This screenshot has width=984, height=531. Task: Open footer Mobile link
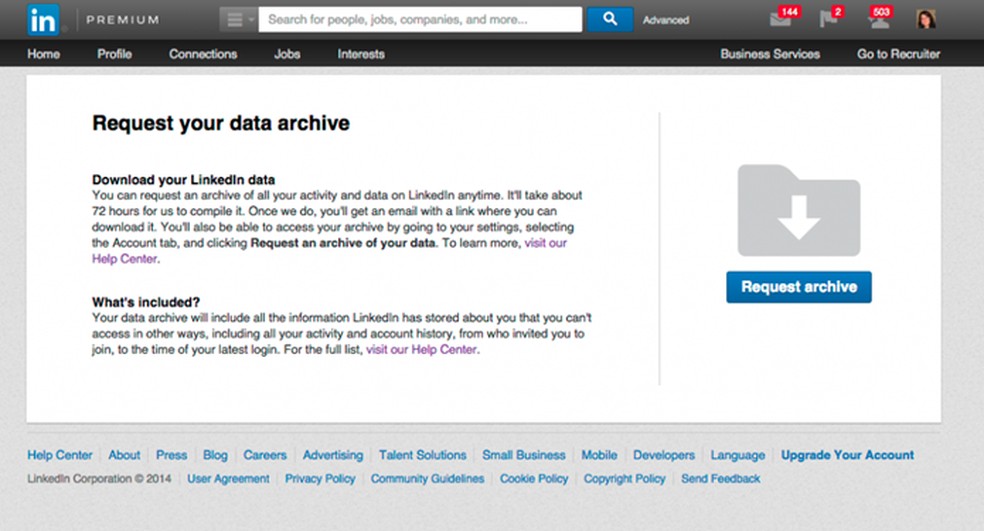[x=599, y=455]
